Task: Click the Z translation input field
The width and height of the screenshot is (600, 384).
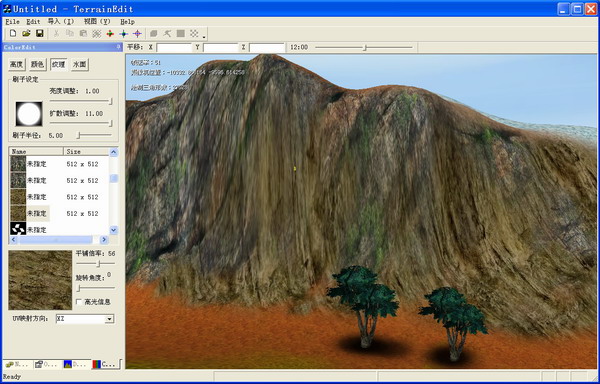Action: coord(267,47)
